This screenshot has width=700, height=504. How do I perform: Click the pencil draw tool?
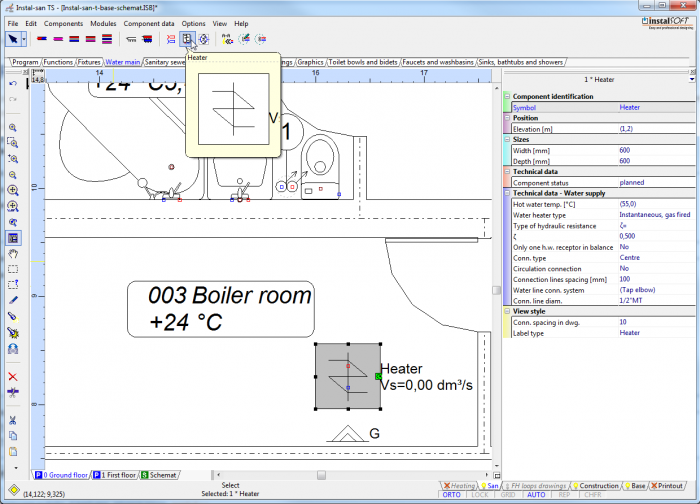coord(12,299)
